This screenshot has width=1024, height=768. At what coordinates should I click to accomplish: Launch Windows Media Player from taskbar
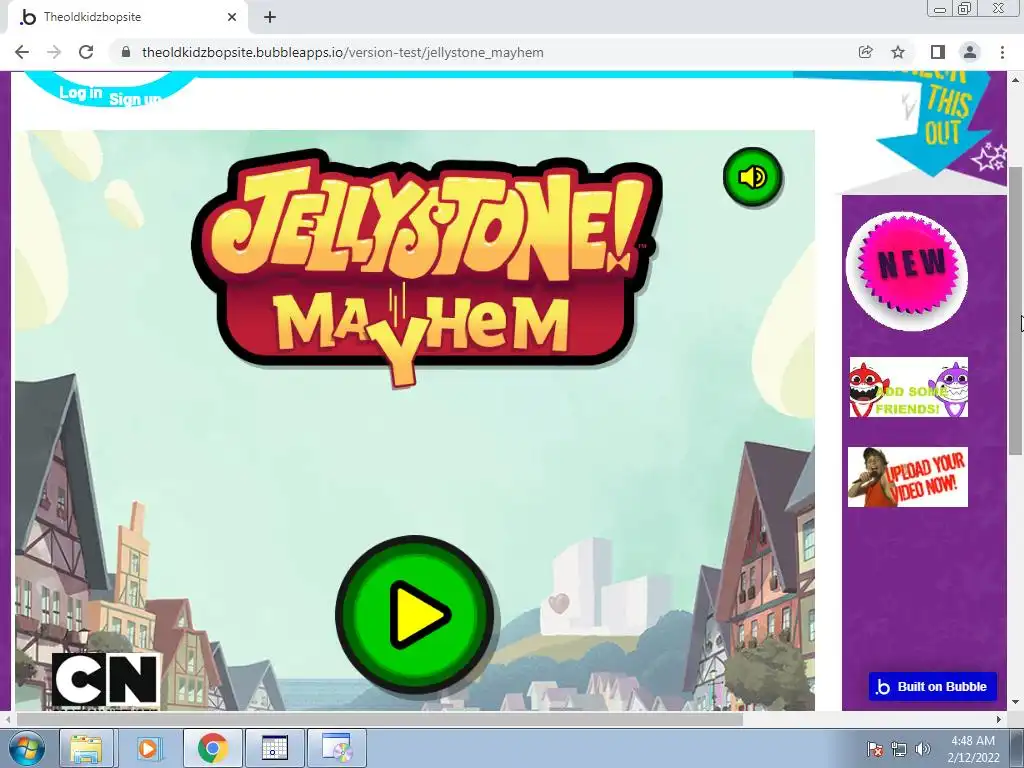(x=148, y=748)
